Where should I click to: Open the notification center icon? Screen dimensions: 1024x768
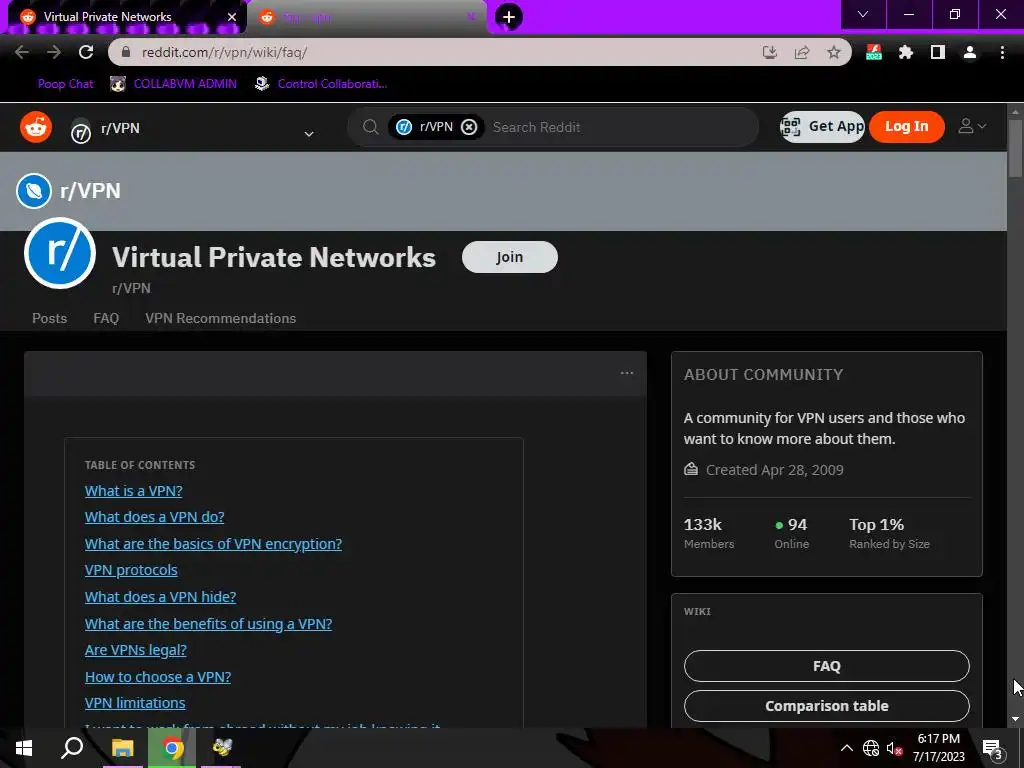point(993,748)
